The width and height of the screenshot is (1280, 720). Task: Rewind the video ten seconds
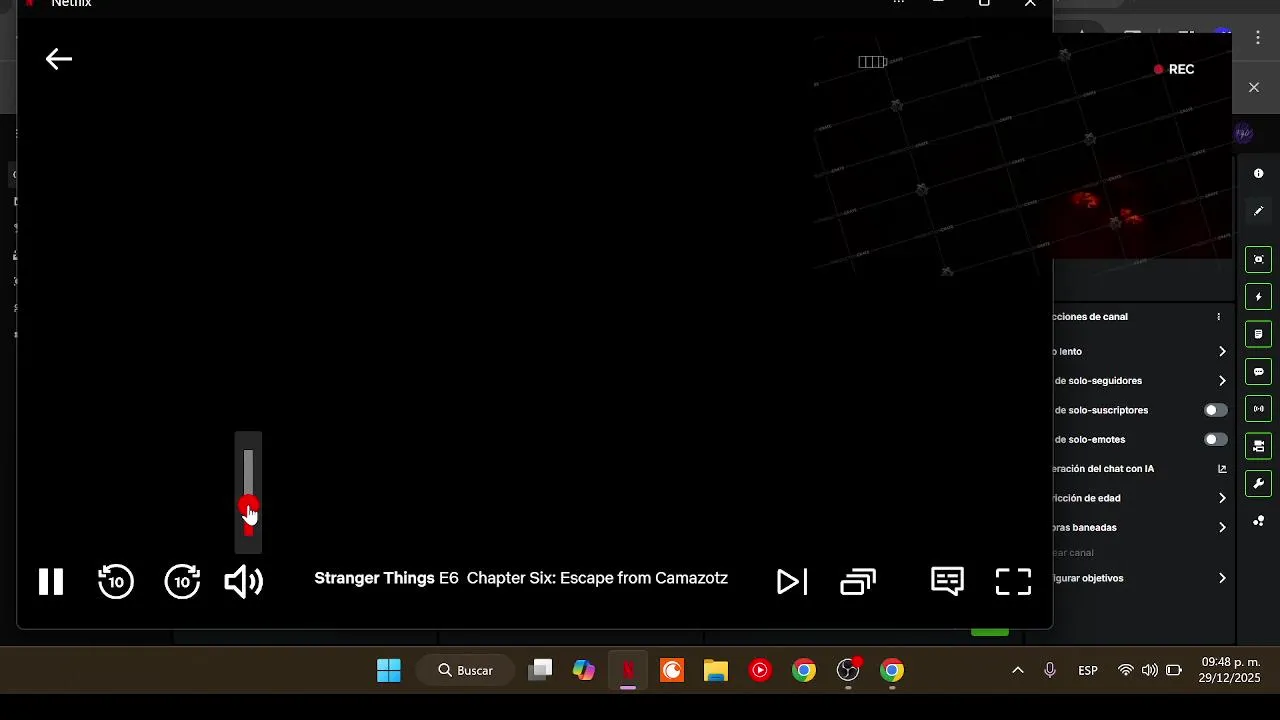[116, 581]
